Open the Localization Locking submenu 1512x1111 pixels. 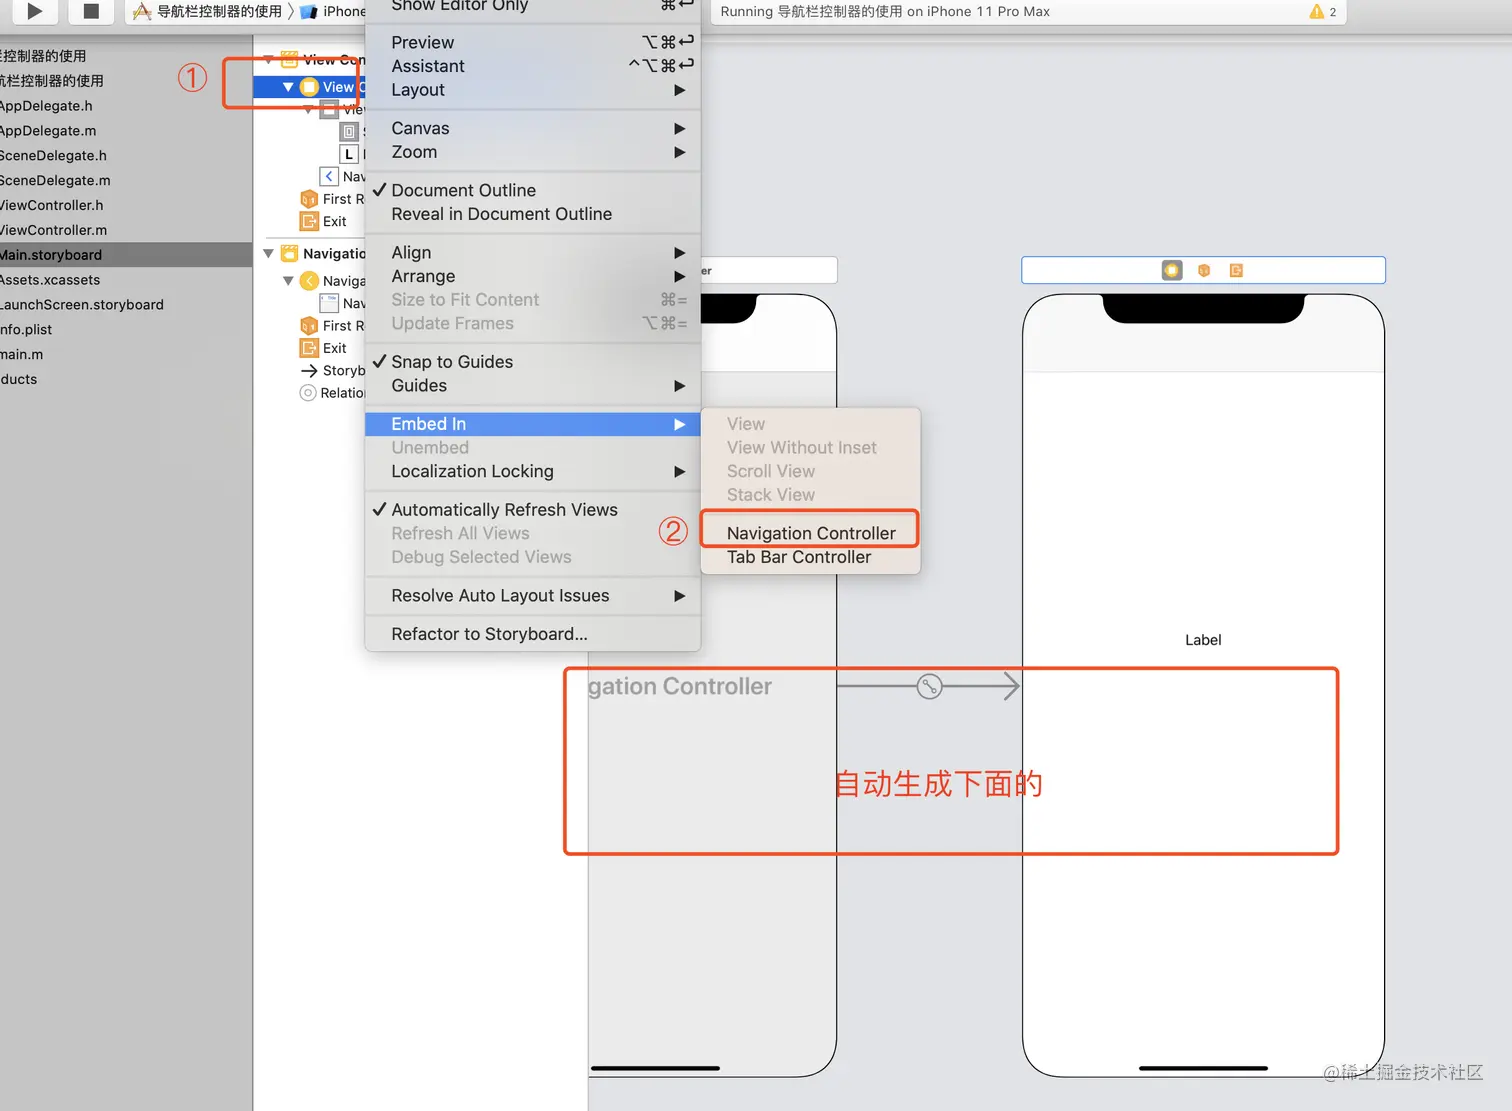532,471
